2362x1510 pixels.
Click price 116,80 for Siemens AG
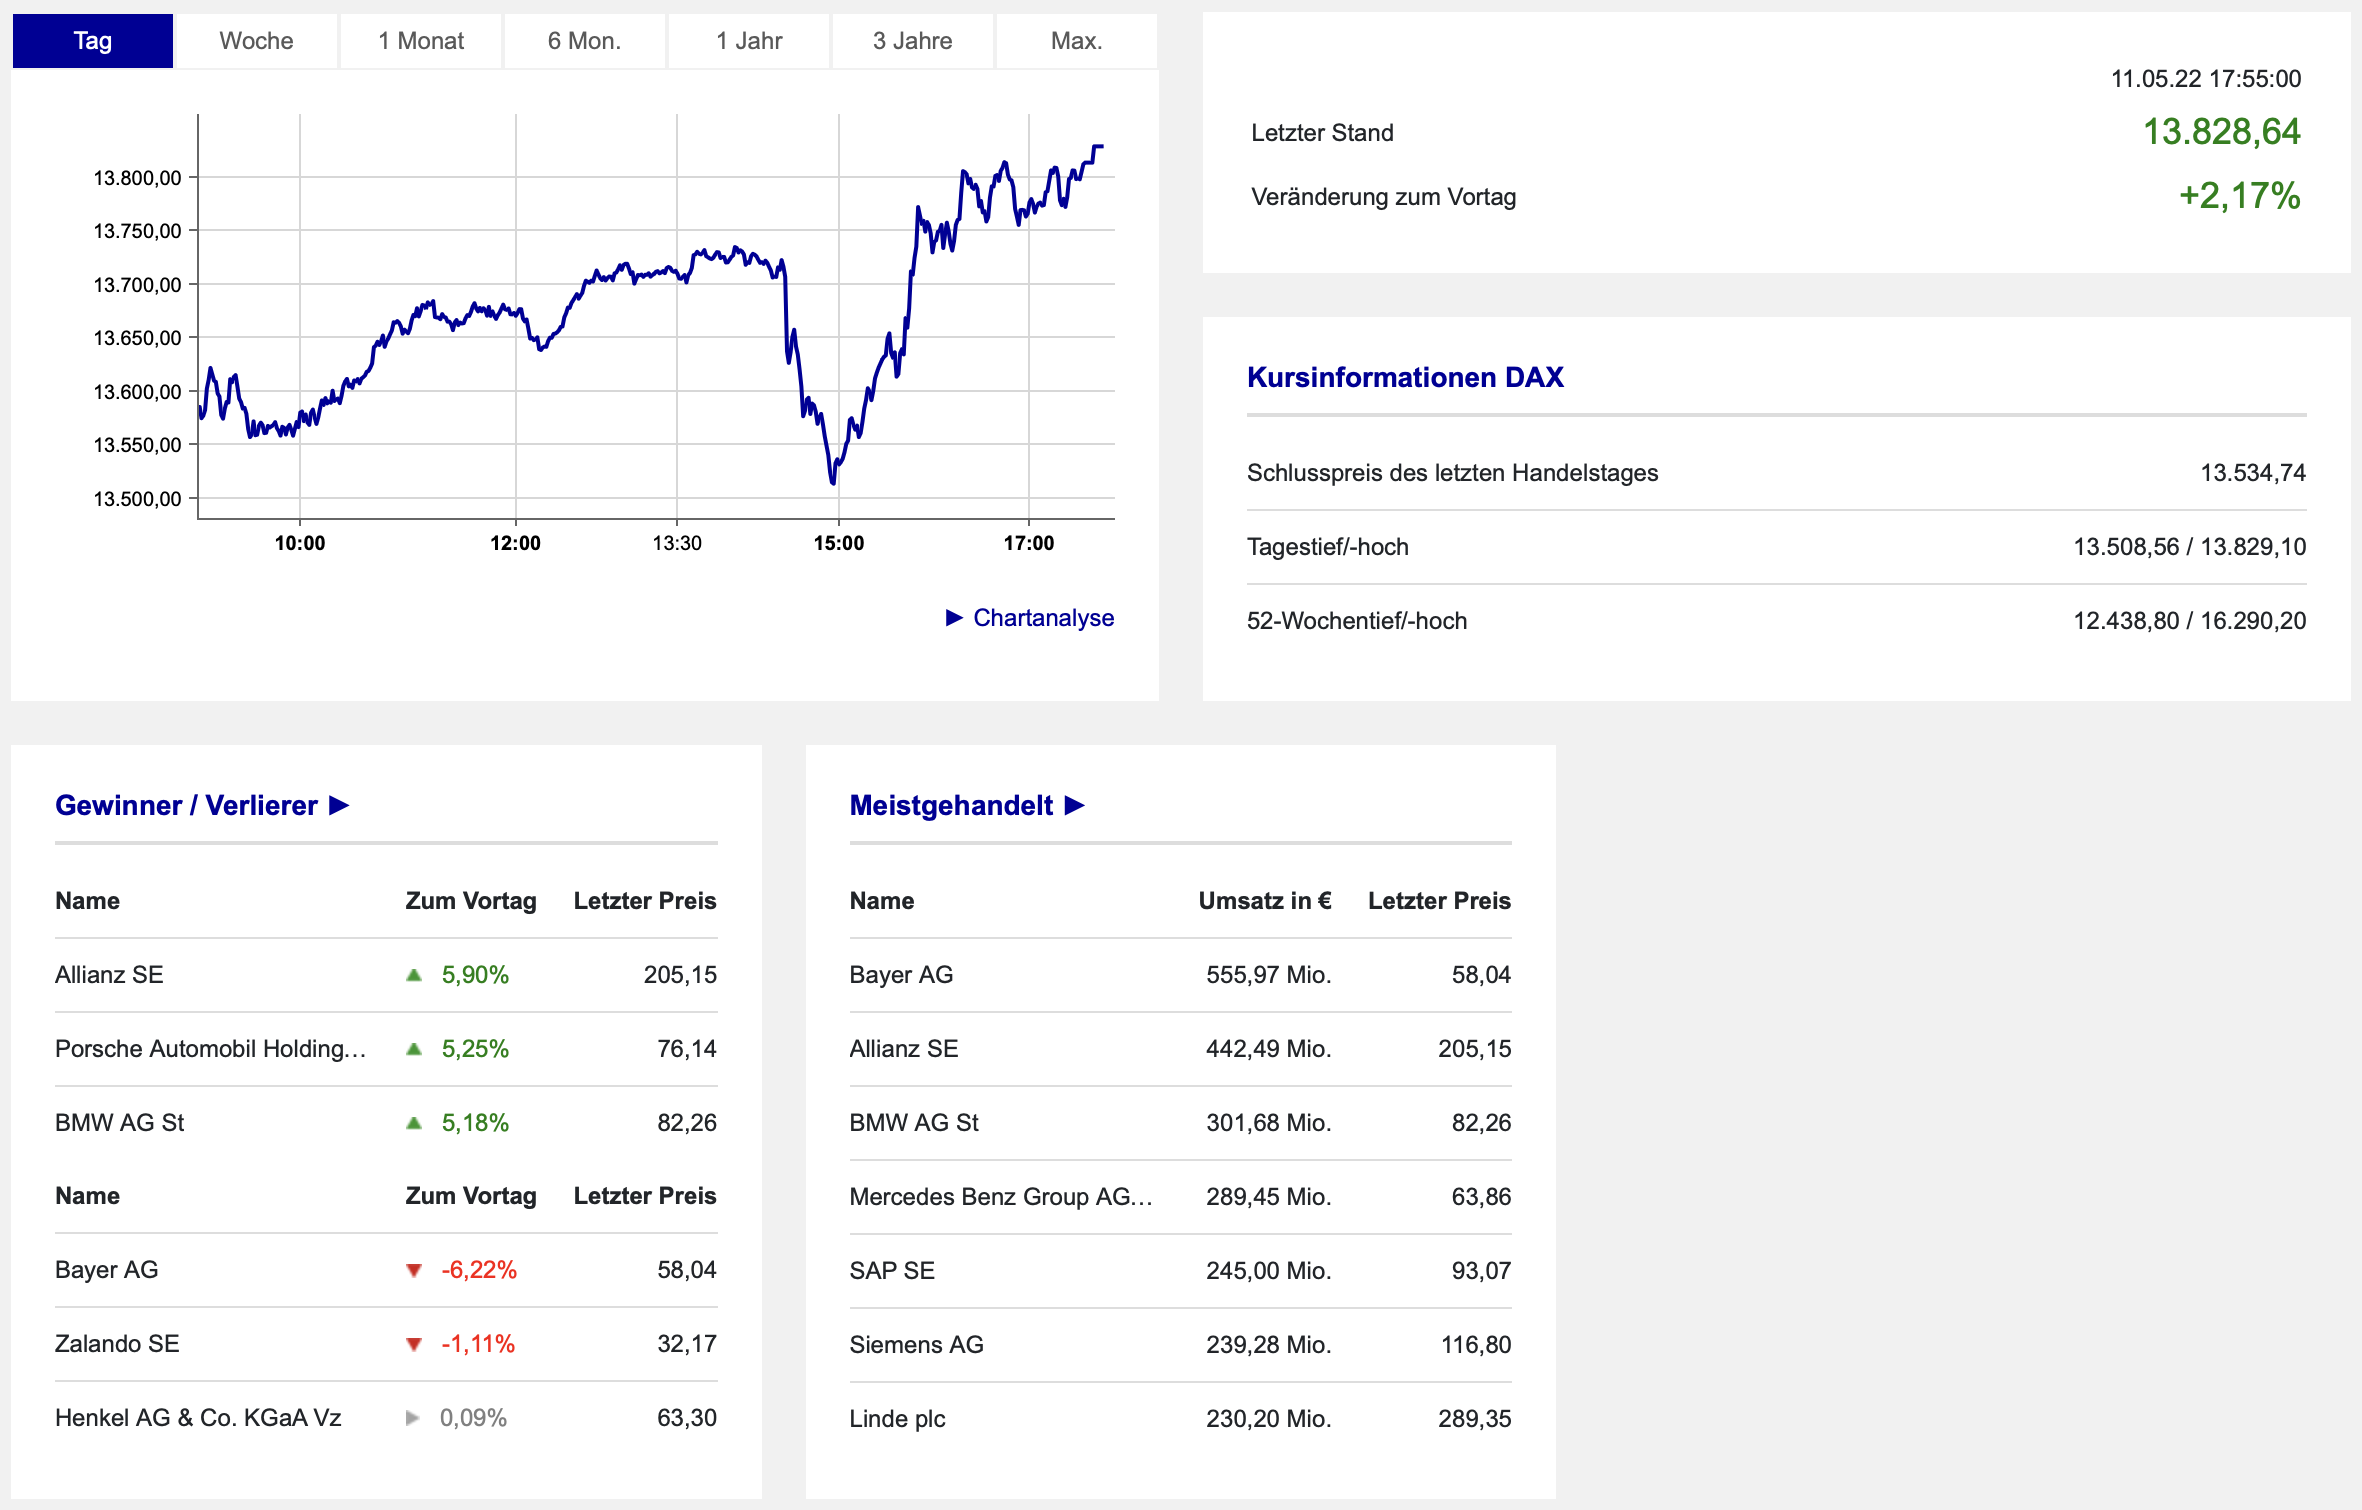1476,1345
